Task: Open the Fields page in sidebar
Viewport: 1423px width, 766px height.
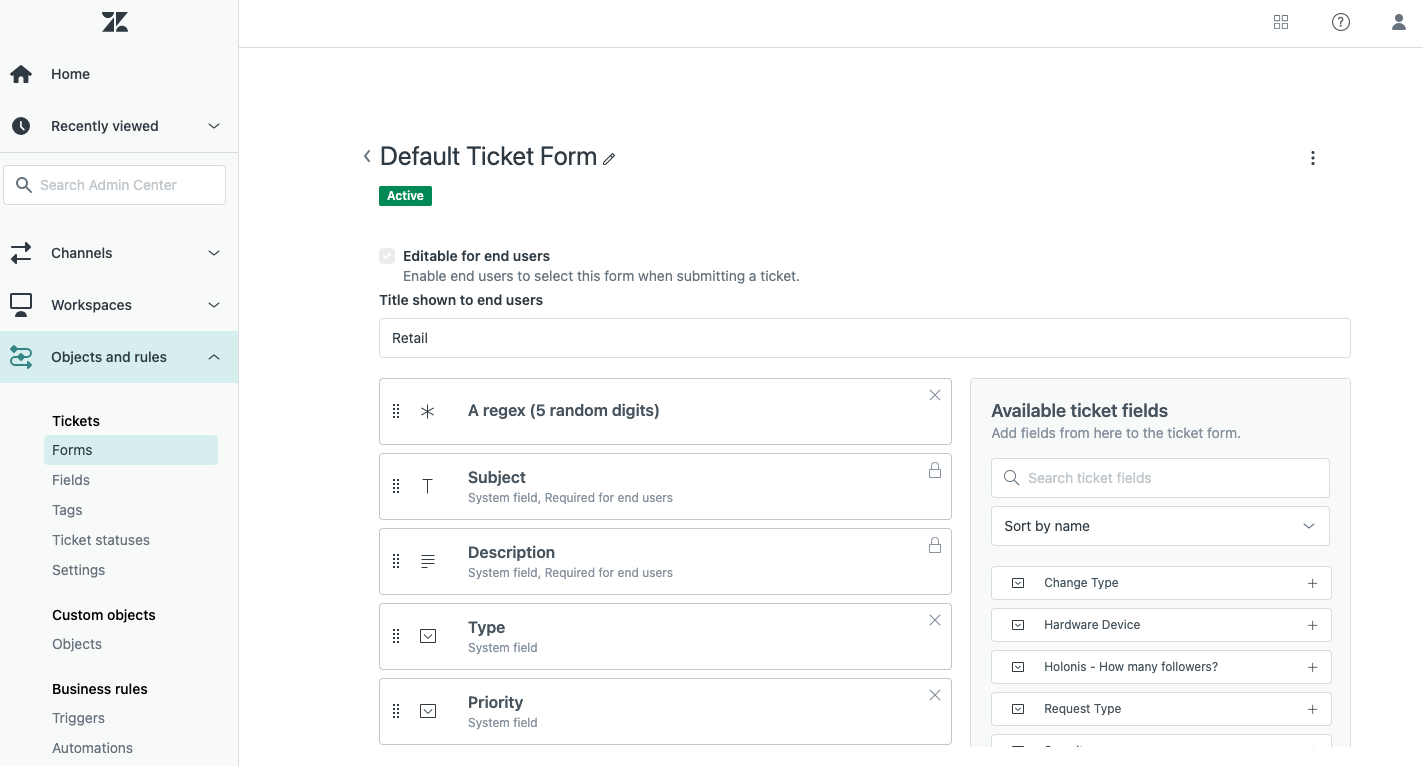Action: [71, 480]
